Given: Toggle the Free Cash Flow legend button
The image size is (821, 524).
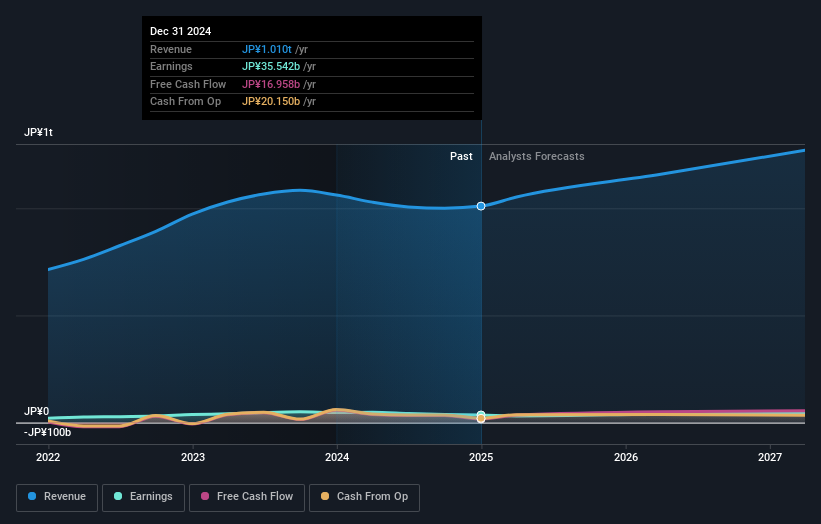Looking at the screenshot, I should point(247,497).
